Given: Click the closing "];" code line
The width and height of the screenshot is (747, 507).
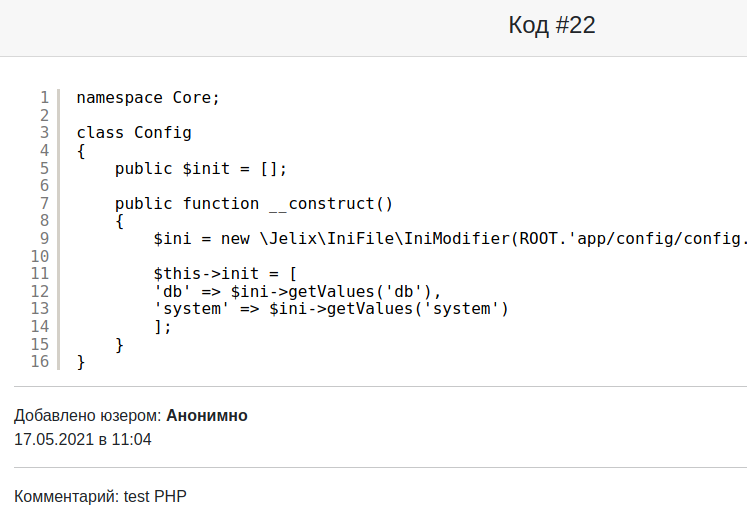Looking at the screenshot, I should pos(163,326).
